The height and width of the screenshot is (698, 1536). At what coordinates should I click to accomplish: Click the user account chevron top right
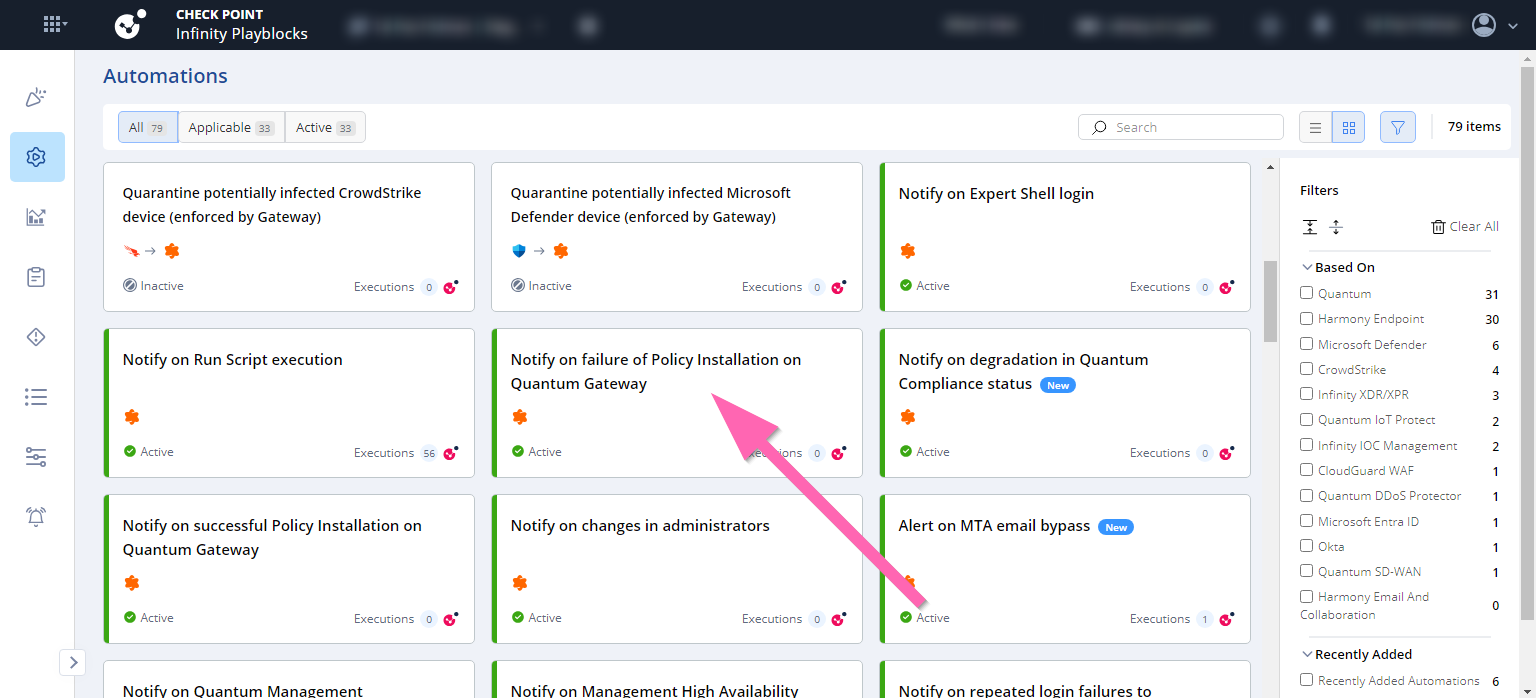pyautogui.click(x=1512, y=25)
